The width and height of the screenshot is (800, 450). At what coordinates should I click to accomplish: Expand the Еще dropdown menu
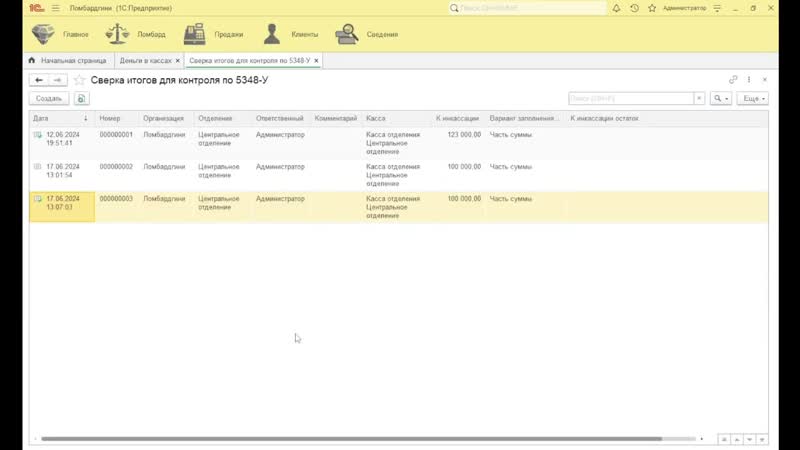point(752,99)
